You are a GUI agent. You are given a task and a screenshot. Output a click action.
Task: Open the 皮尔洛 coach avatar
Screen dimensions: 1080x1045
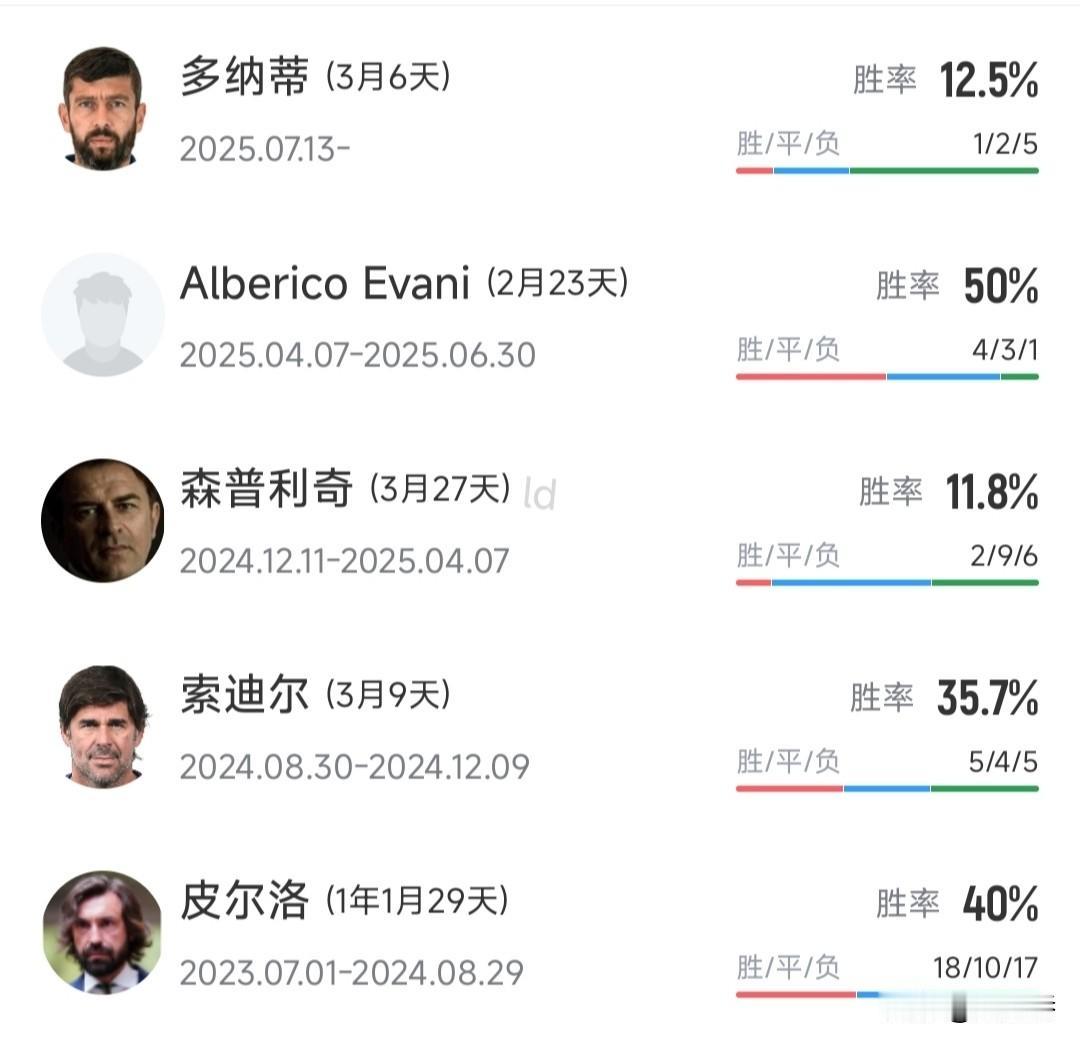[x=103, y=932]
